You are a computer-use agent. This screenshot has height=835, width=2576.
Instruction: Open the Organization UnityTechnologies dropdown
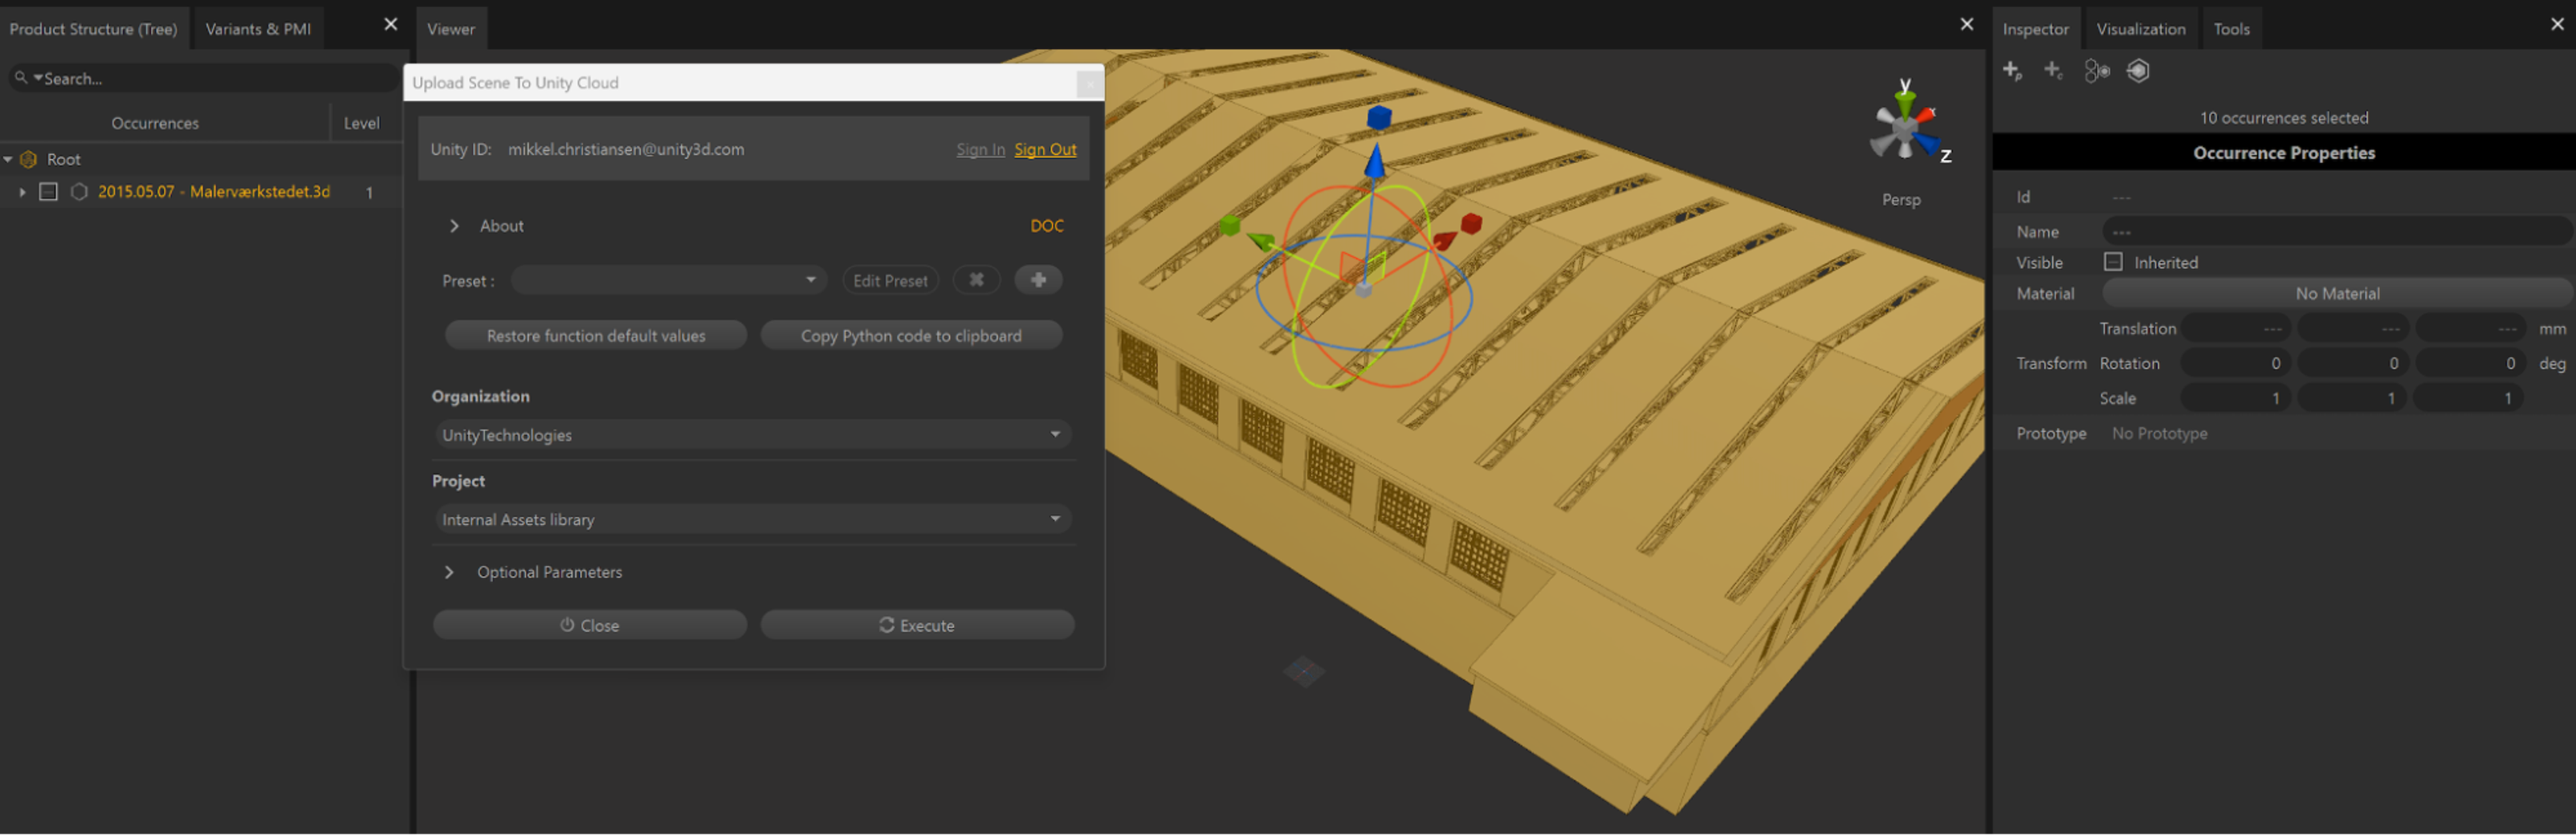[x=752, y=435]
